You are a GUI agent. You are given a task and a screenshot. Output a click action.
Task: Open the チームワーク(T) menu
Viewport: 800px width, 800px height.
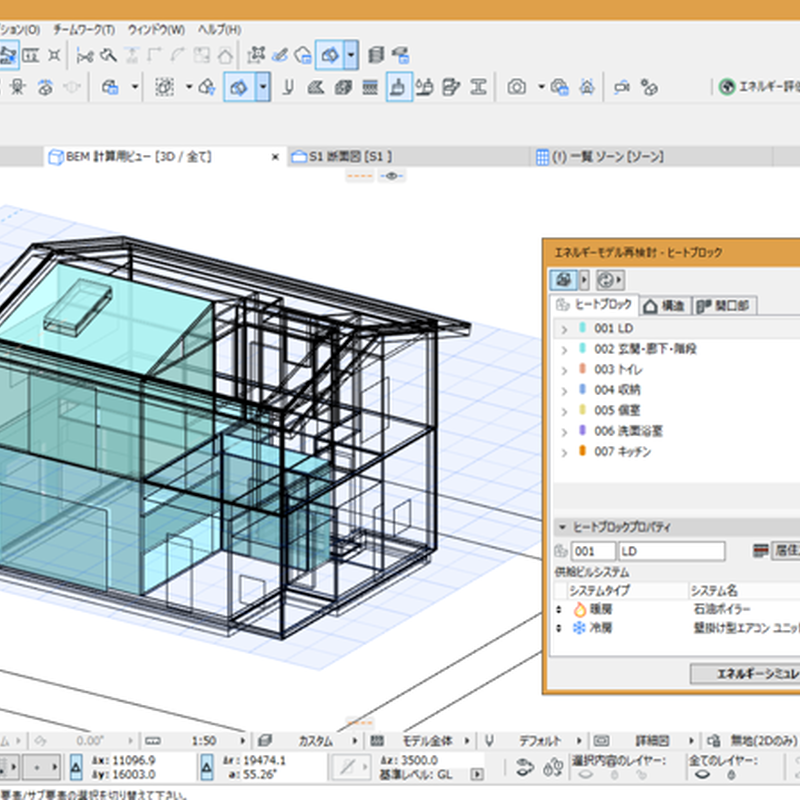click(84, 30)
